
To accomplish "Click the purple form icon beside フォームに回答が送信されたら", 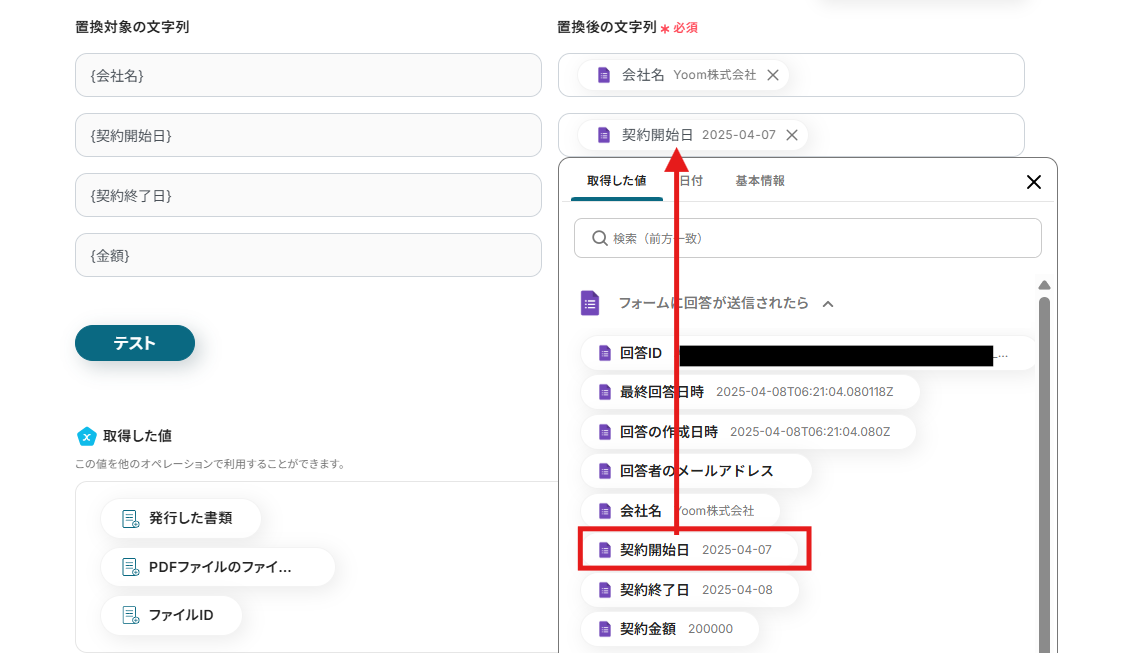I will 590,303.
